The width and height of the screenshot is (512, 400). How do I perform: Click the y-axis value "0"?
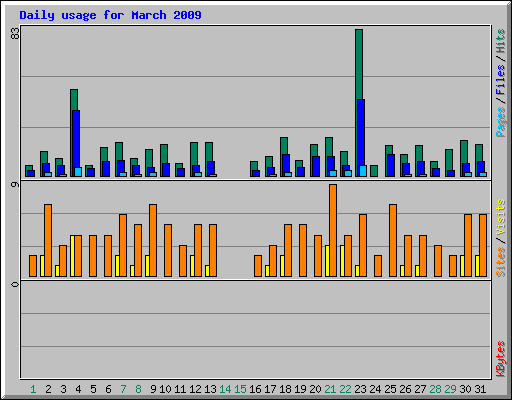coord(15,284)
